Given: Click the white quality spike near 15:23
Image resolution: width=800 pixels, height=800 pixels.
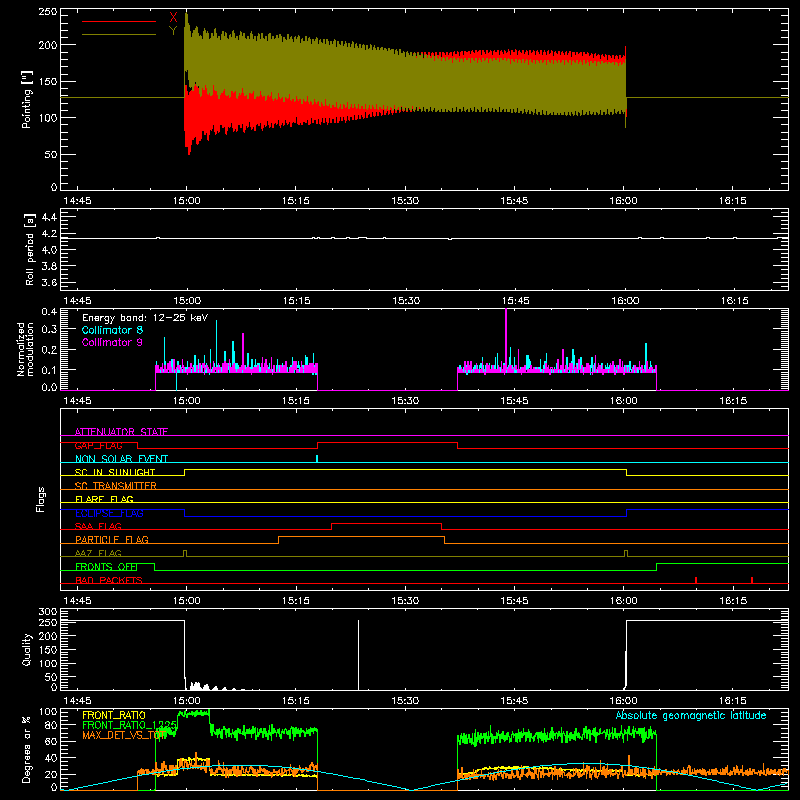Looking at the screenshot, I should [358, 655].
